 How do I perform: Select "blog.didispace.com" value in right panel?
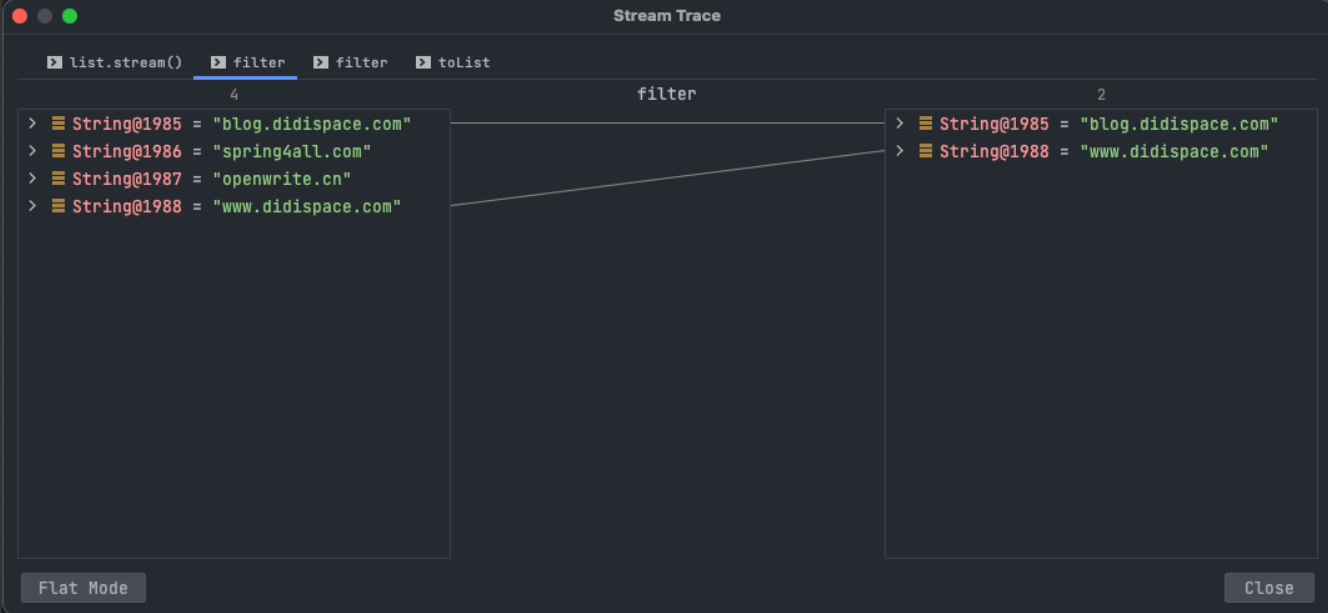pyautogui.click(x=1179, y=124)
